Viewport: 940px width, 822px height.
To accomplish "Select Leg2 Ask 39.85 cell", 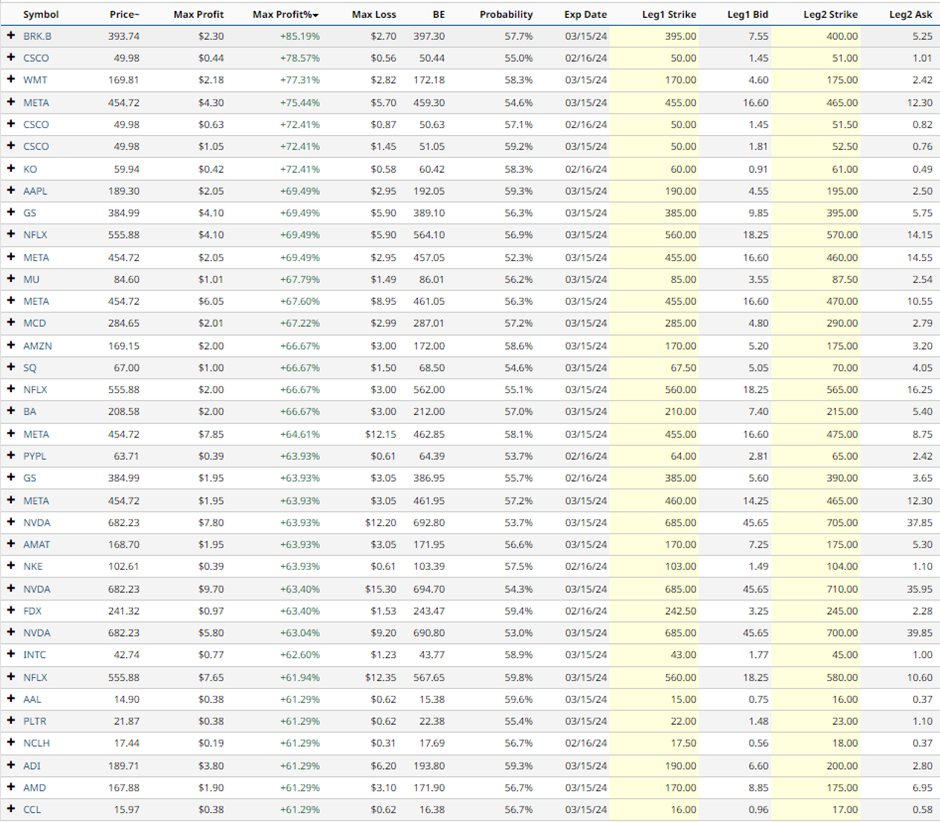I will 920,633.
